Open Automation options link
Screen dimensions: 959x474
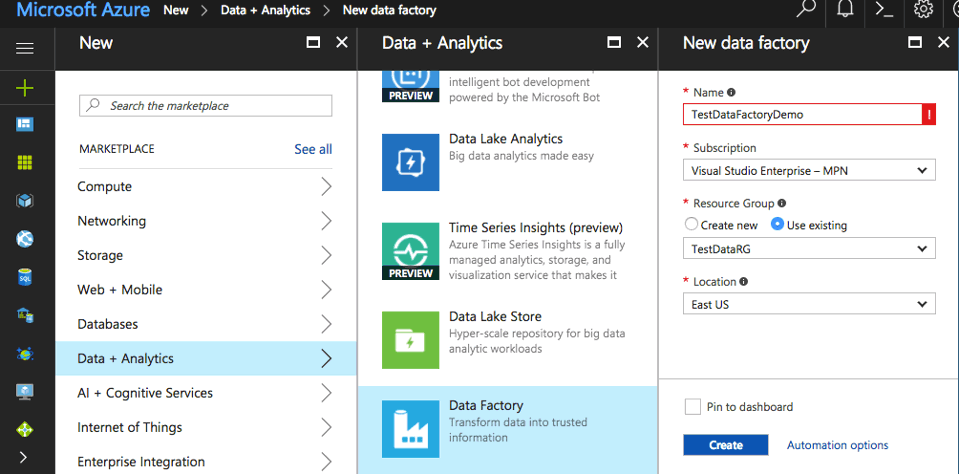click(x=837, y=445)
